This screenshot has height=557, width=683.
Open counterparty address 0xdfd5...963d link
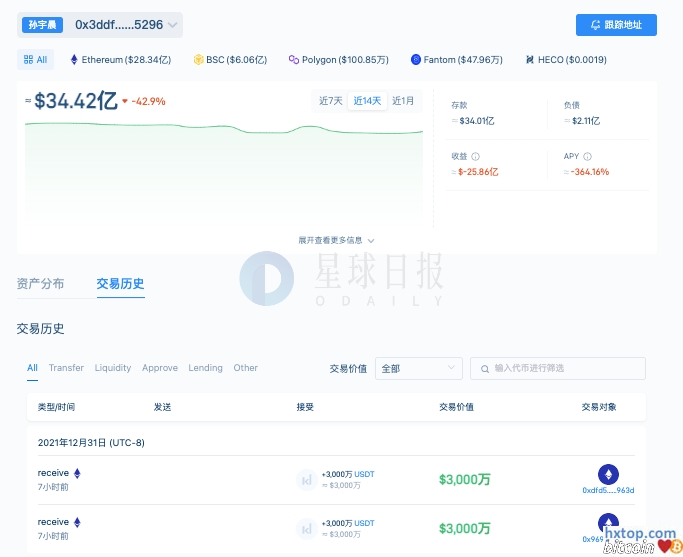608,490
